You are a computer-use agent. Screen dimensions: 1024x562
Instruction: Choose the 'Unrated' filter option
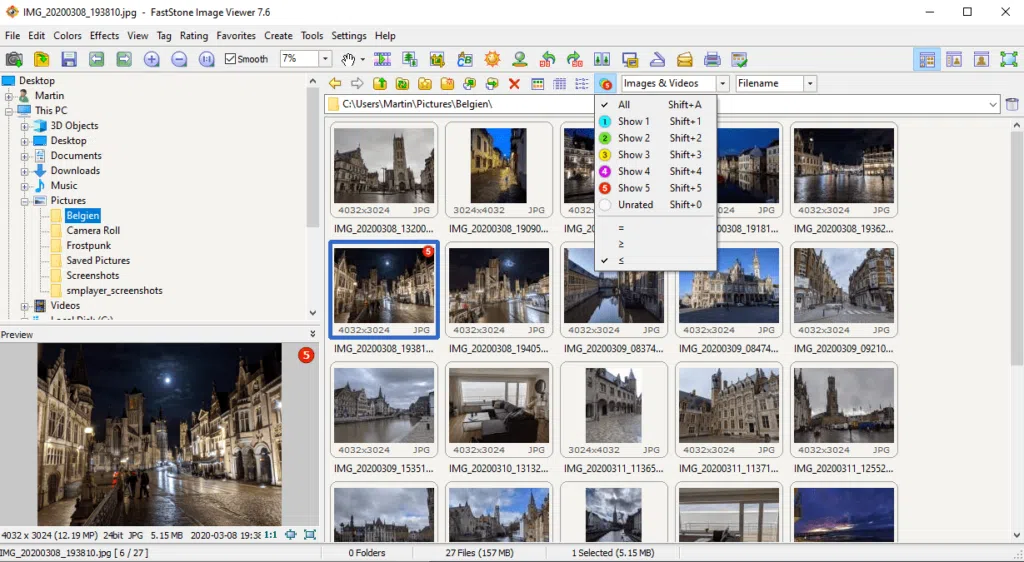click(635, 205)
